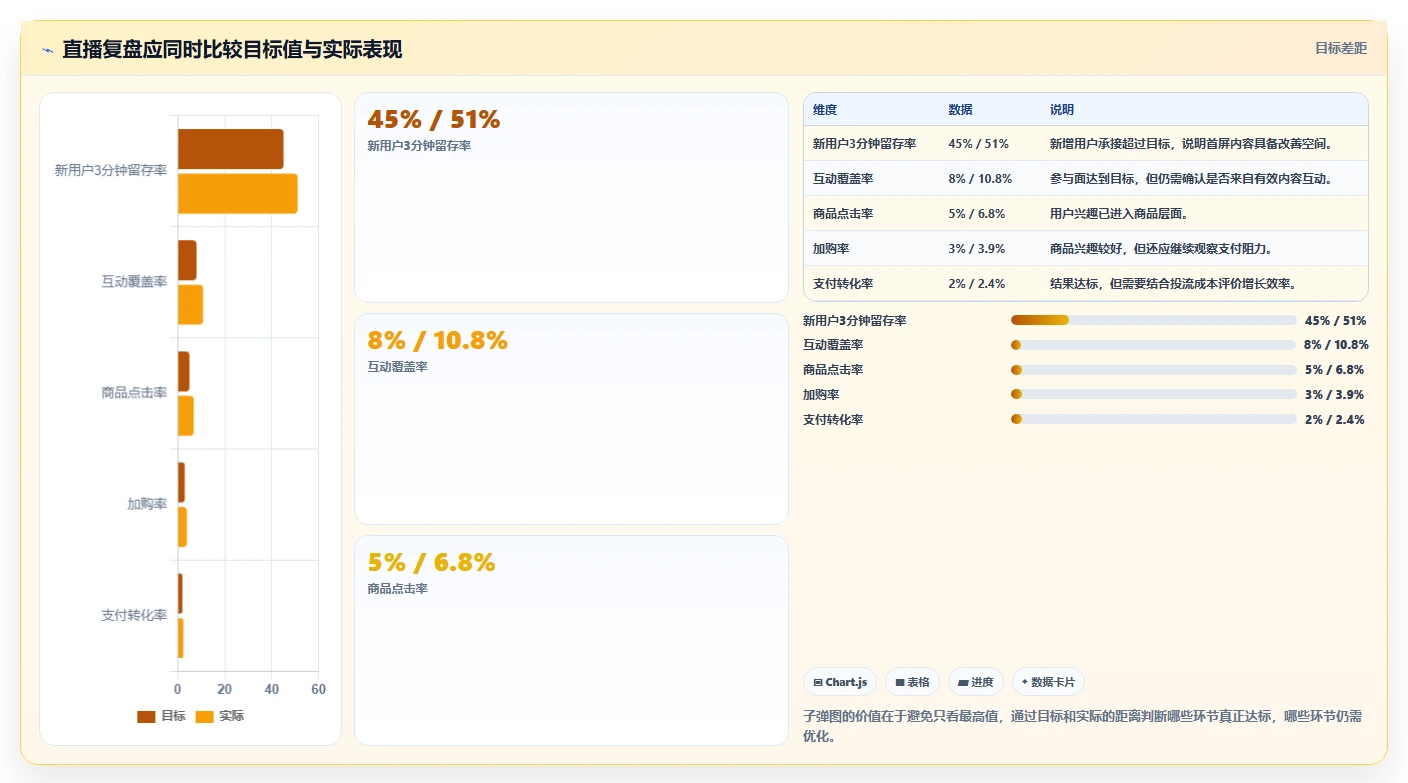Select the 数据卡片 chip
1408x783 pixels.
click(x=1048, y=682)
